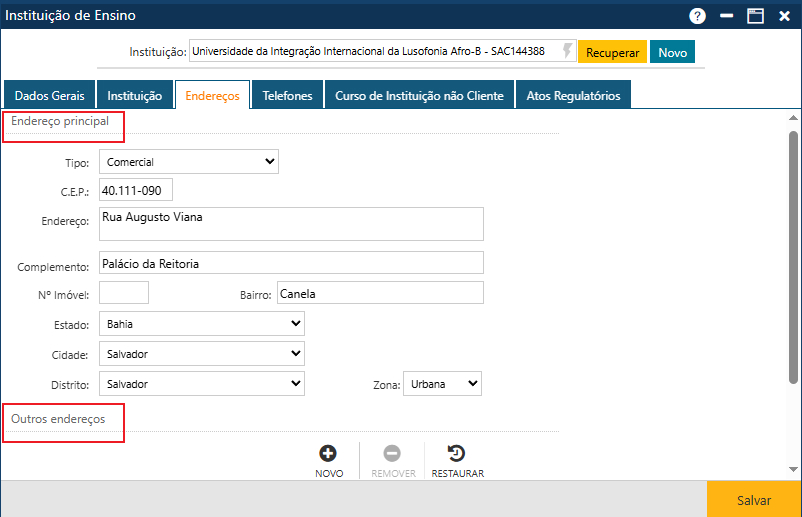Open the Instituição tab
The height and width of the screenshot is (517, 802).
[x=135, y=95]
